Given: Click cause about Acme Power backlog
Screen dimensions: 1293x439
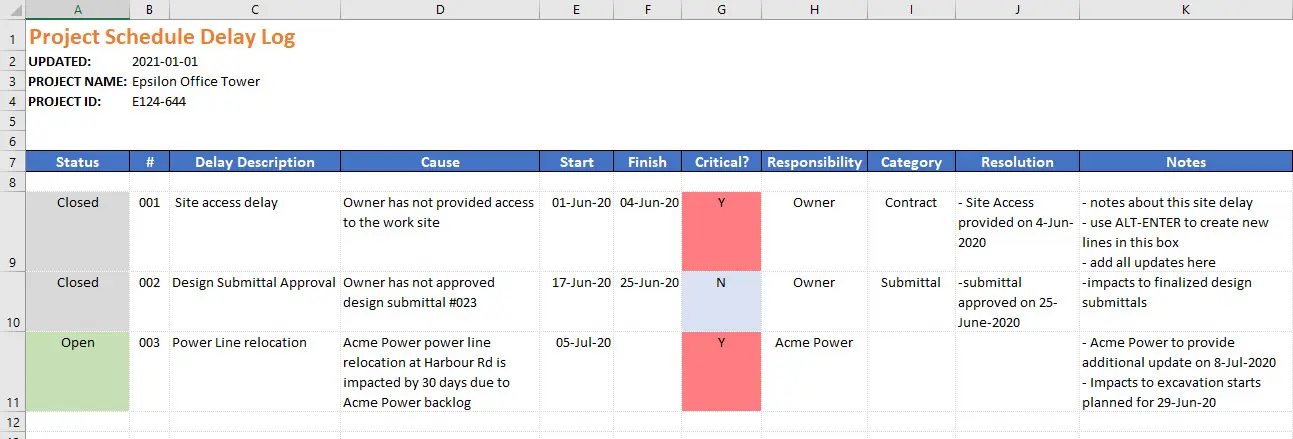Looking at the screenshot, I should click(440, 372).
